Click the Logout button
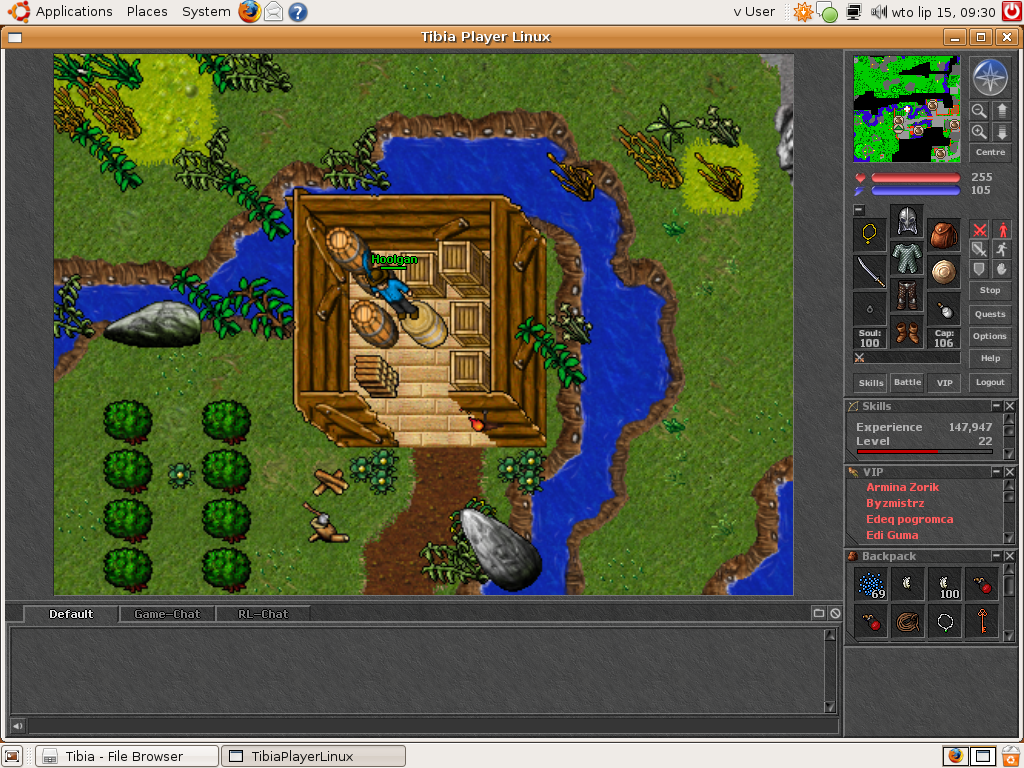Screen dimensions: 1024x768 (x=990, y=383)
